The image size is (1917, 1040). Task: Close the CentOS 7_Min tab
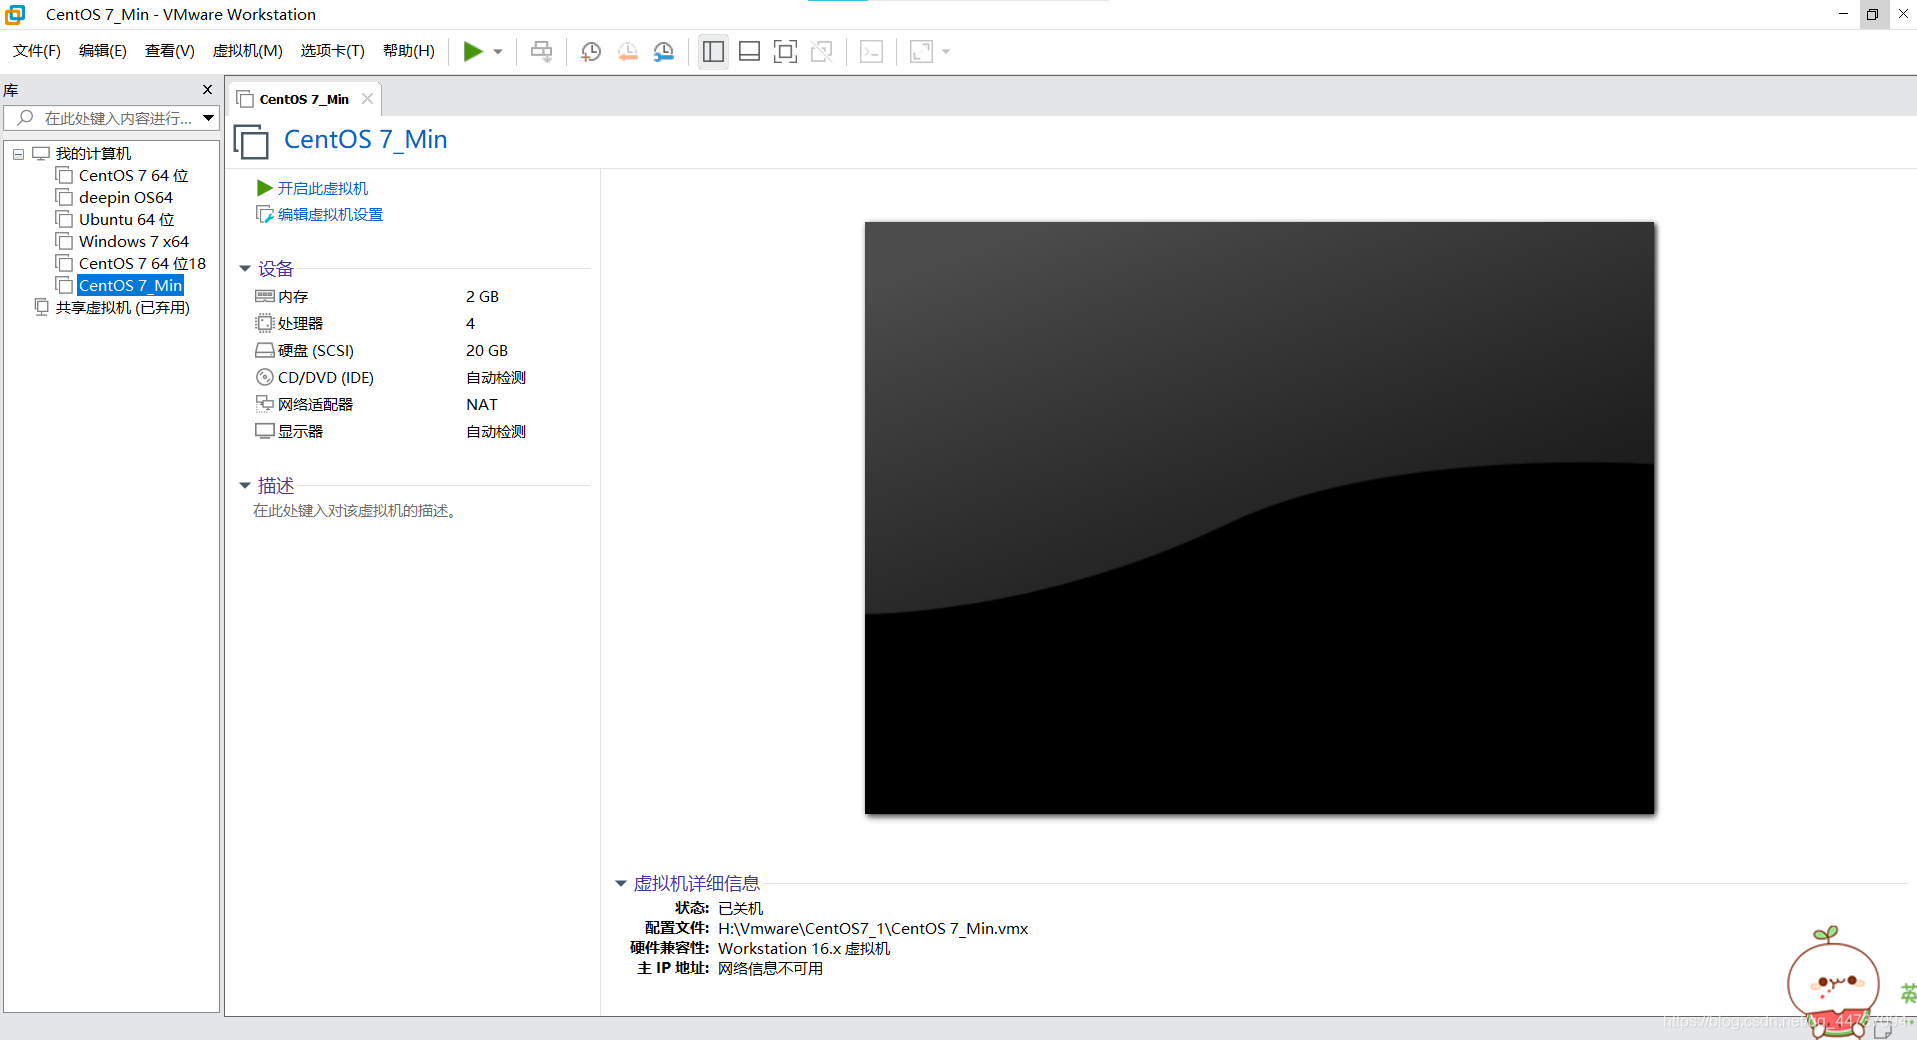pyautogui.click(x=367, y=99)
